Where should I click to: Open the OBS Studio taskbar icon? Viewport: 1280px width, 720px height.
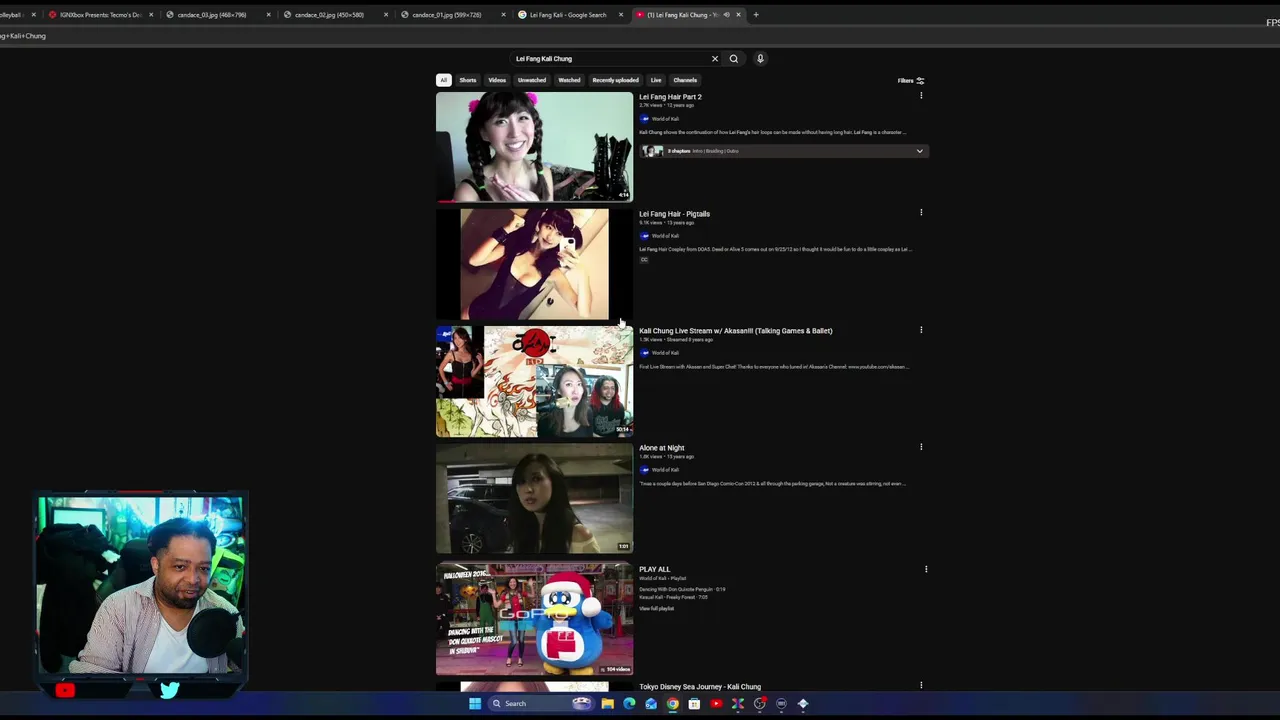760,703
